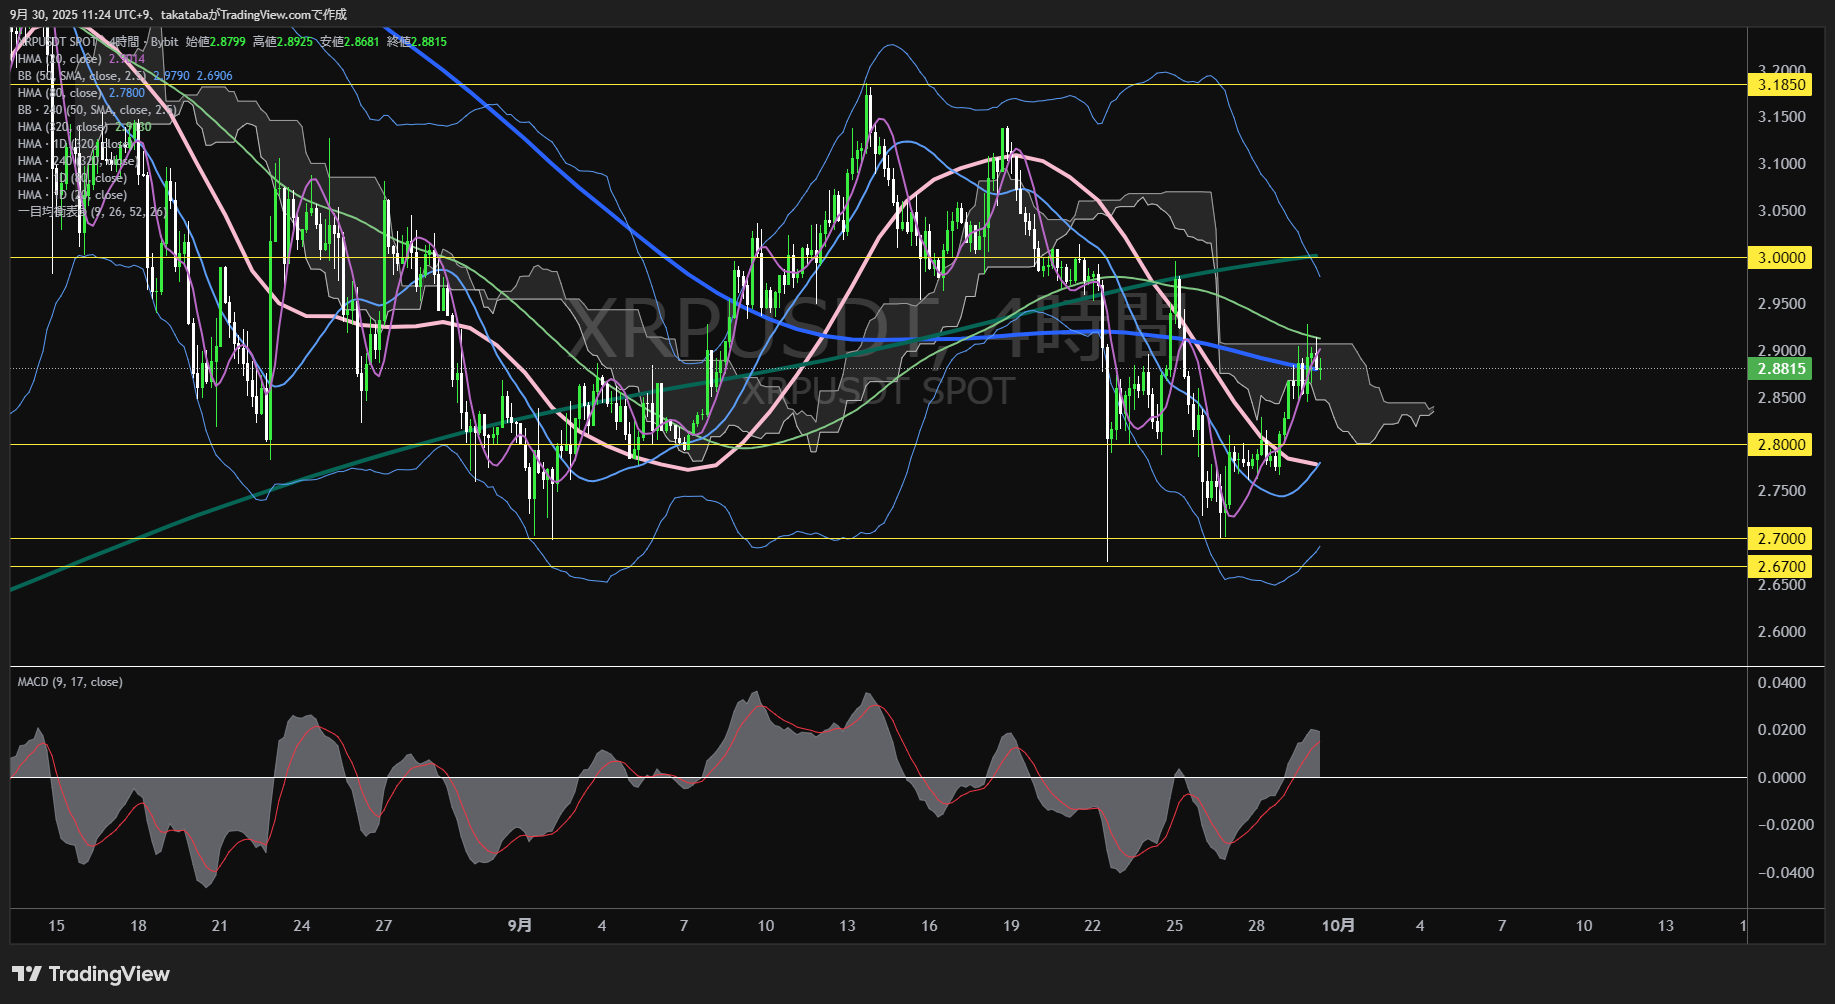Click the 2.7500 price axis tick
This screenshot has height=1004, width=1835.
[x=1782, y=491]
